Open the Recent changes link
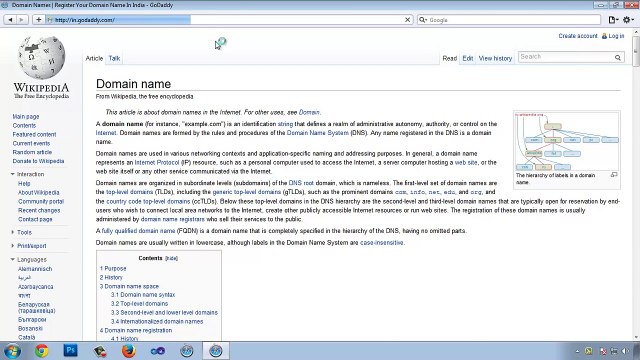 click(39, 210)
